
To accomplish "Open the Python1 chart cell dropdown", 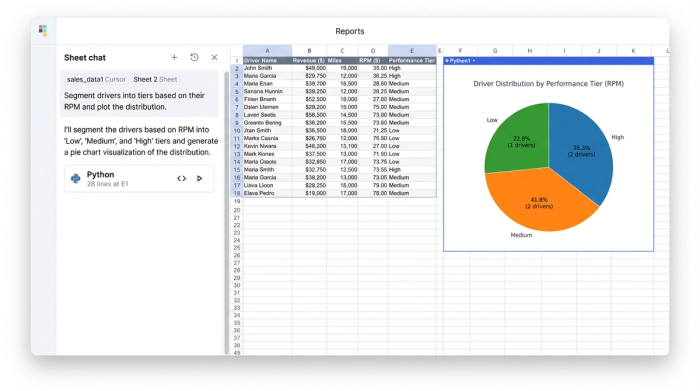I will coord(474,61).
